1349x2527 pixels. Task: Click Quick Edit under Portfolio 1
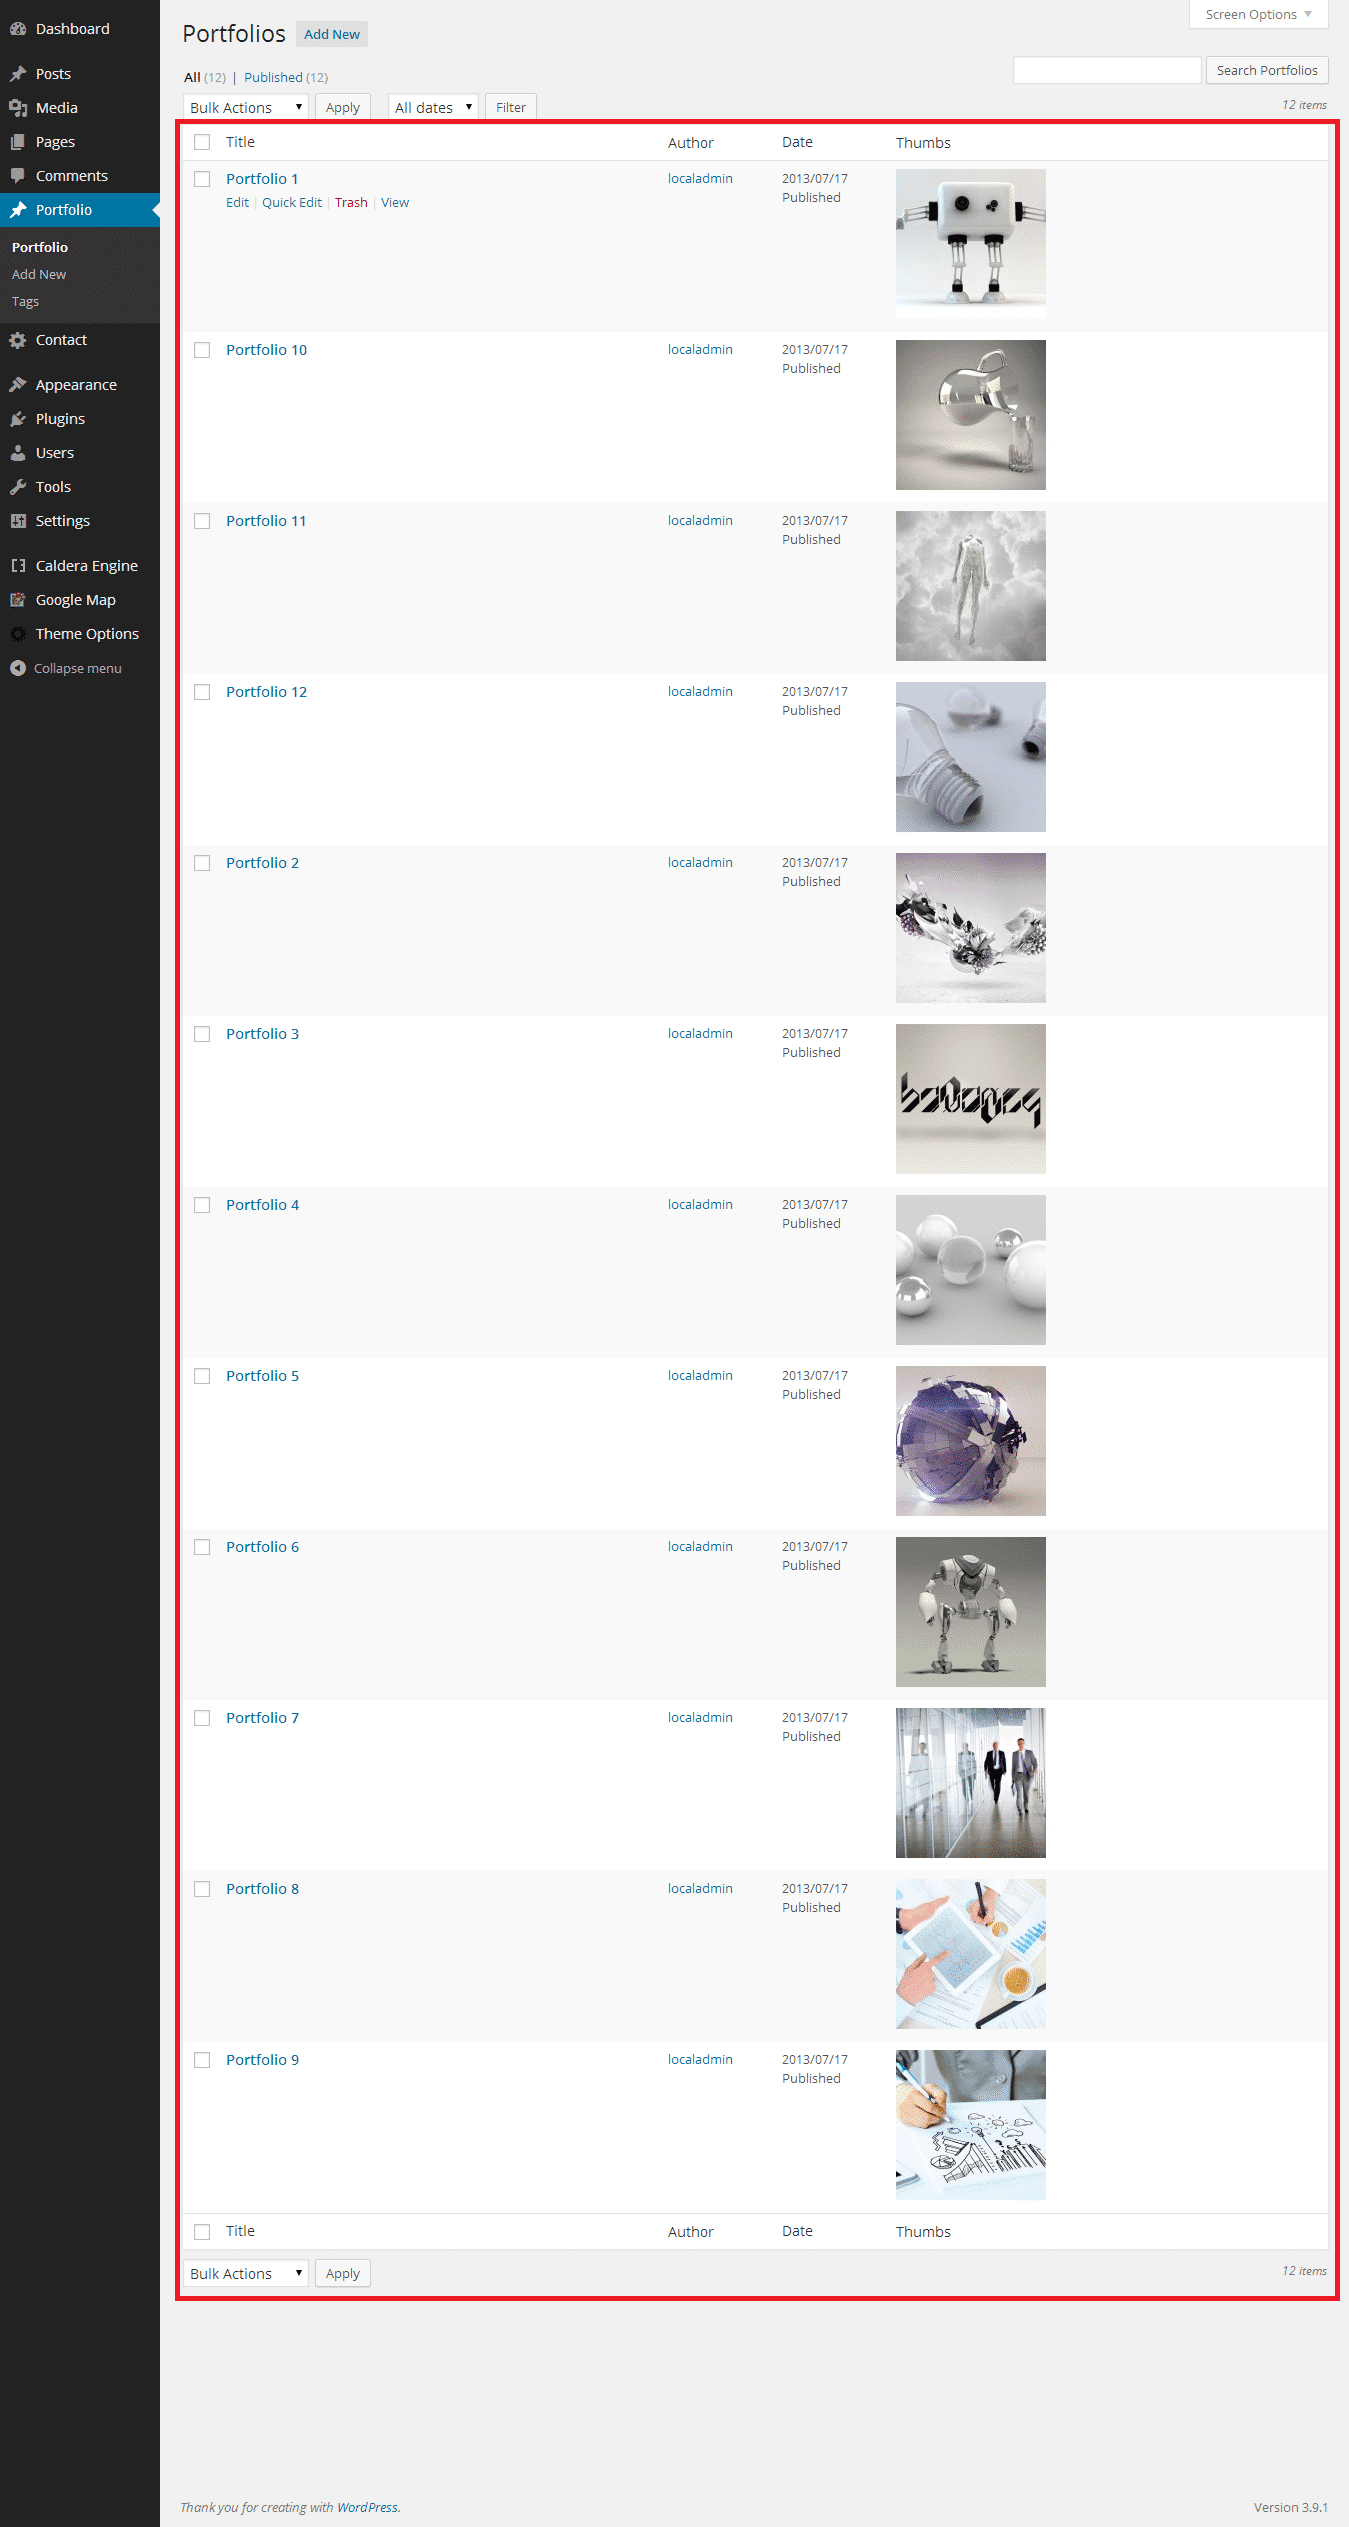click(x=292, y=202)
